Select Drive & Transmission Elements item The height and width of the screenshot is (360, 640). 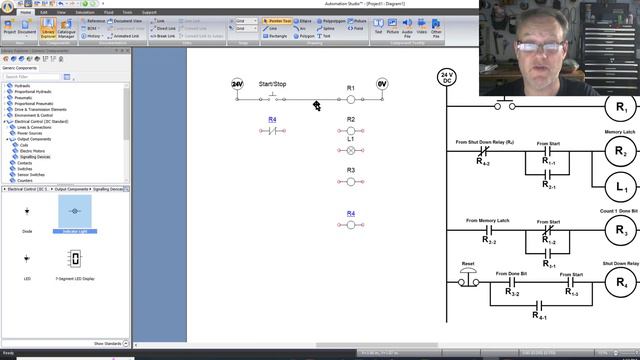(40, 109)
